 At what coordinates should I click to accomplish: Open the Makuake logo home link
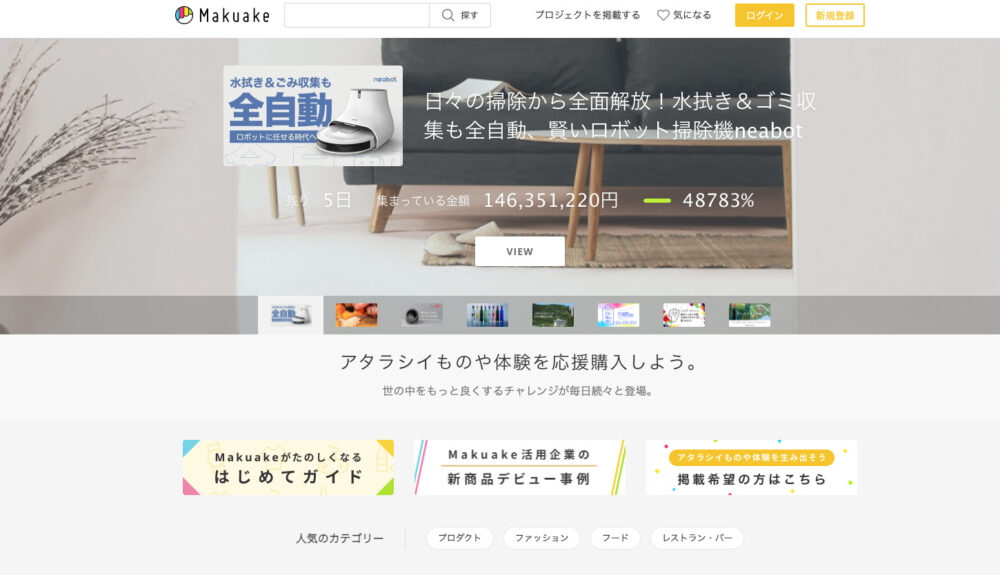222,15
